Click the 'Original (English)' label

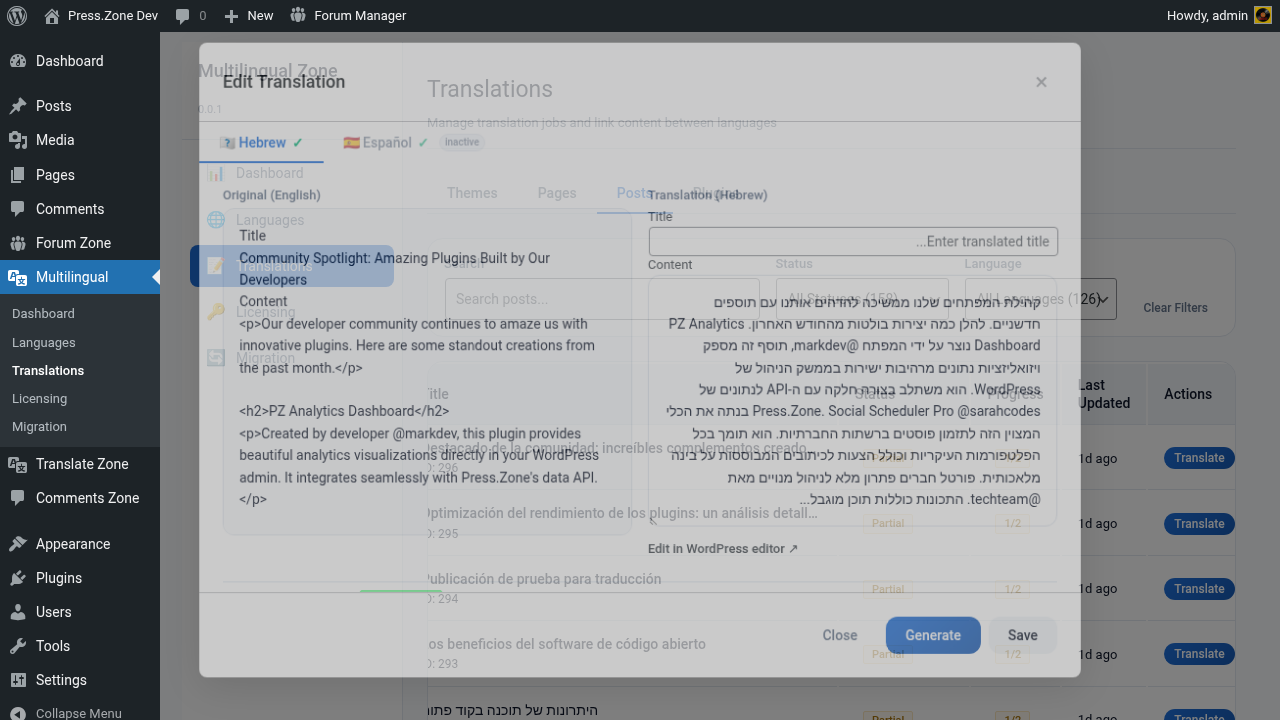pos(272,195)
